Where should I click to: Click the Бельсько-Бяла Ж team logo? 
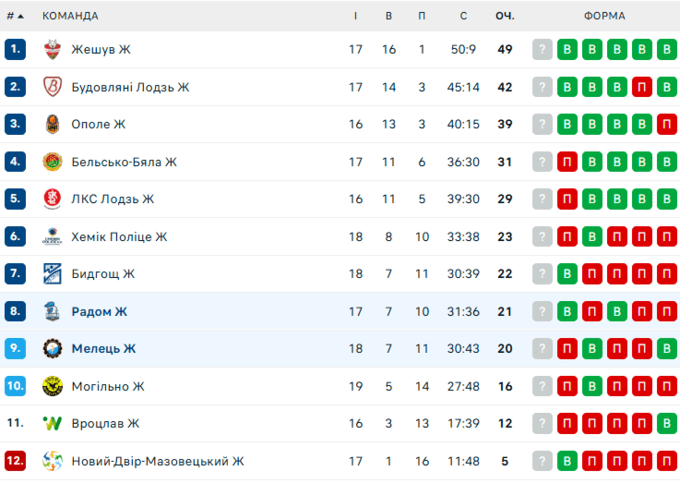click(x=53, y=162)
